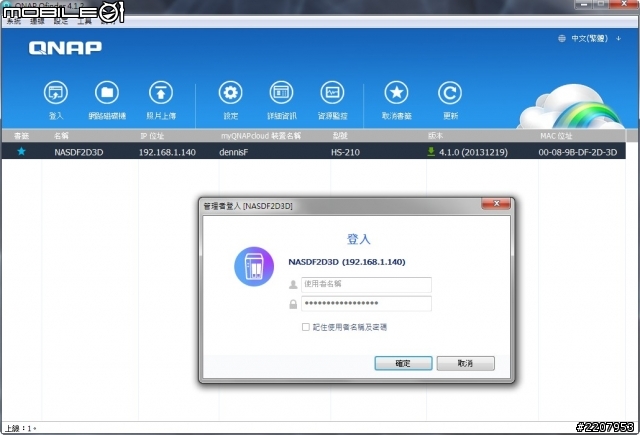Open the 設定 gear settings icon
The image size is (640, 435).
[231, 93]
